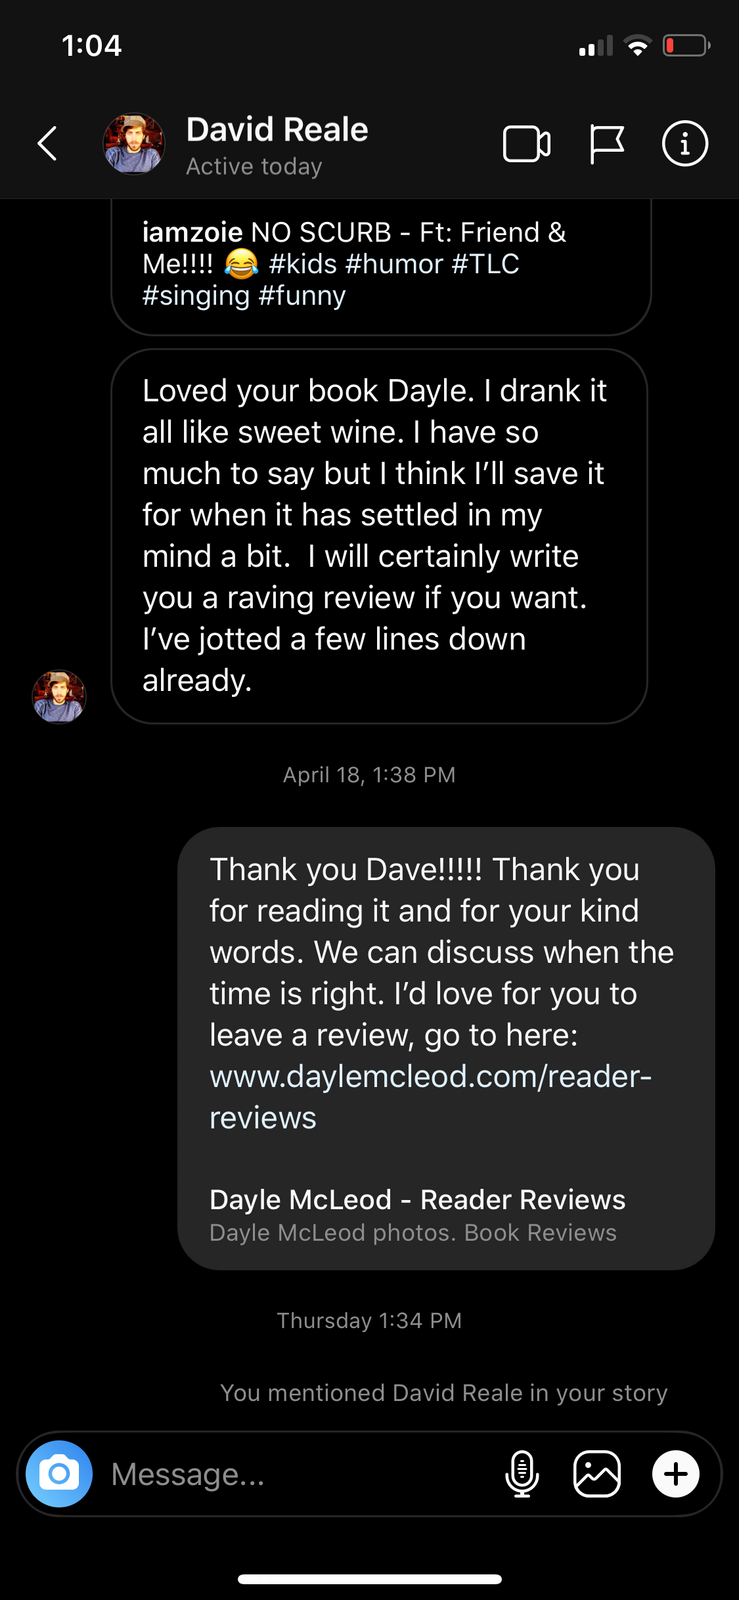The width and height of the screenshot is (739, 1600).
Task: Tap the flag icon in header
Action: (606, 144)
